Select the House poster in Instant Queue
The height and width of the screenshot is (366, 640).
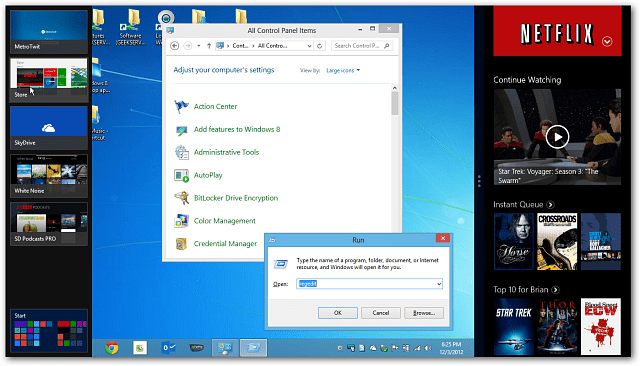(x=514, y=242)
